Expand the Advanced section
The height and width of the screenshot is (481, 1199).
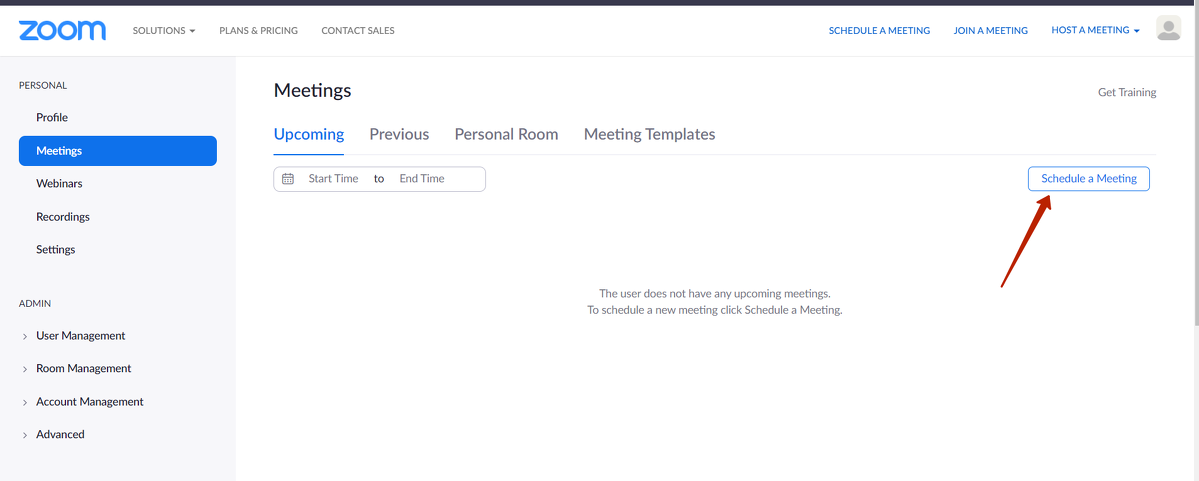pos(60,435)
